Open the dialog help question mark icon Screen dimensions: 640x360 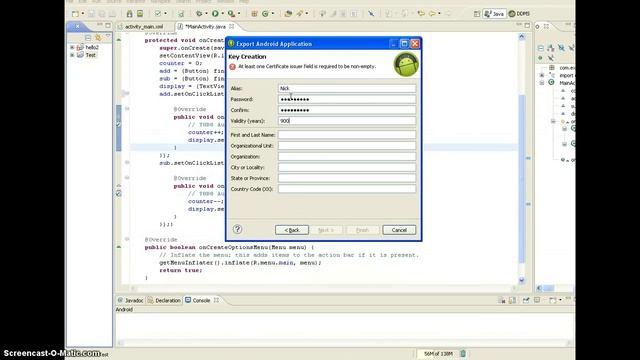pyautogui.click(x=238, y=229)
